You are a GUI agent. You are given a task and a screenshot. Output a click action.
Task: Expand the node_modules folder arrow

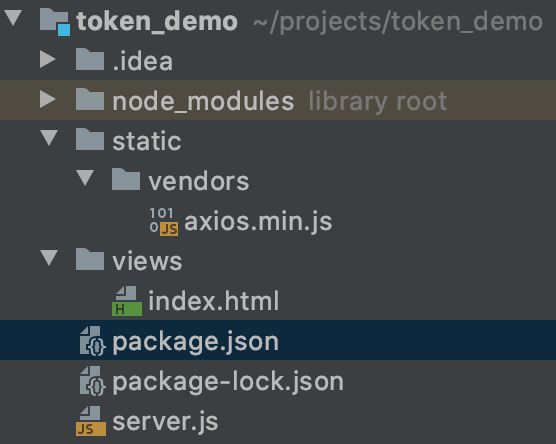click(48, 99)
